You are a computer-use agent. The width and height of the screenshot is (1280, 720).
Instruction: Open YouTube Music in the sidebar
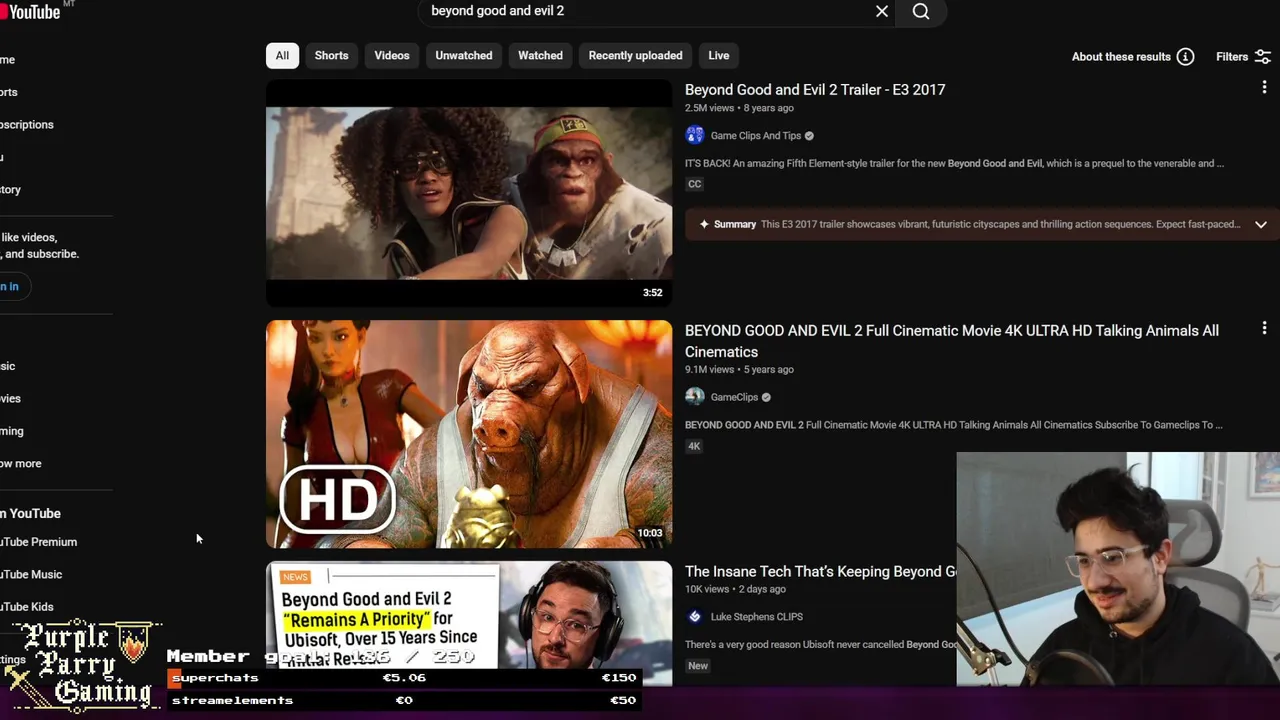click(x=31, y=575)
